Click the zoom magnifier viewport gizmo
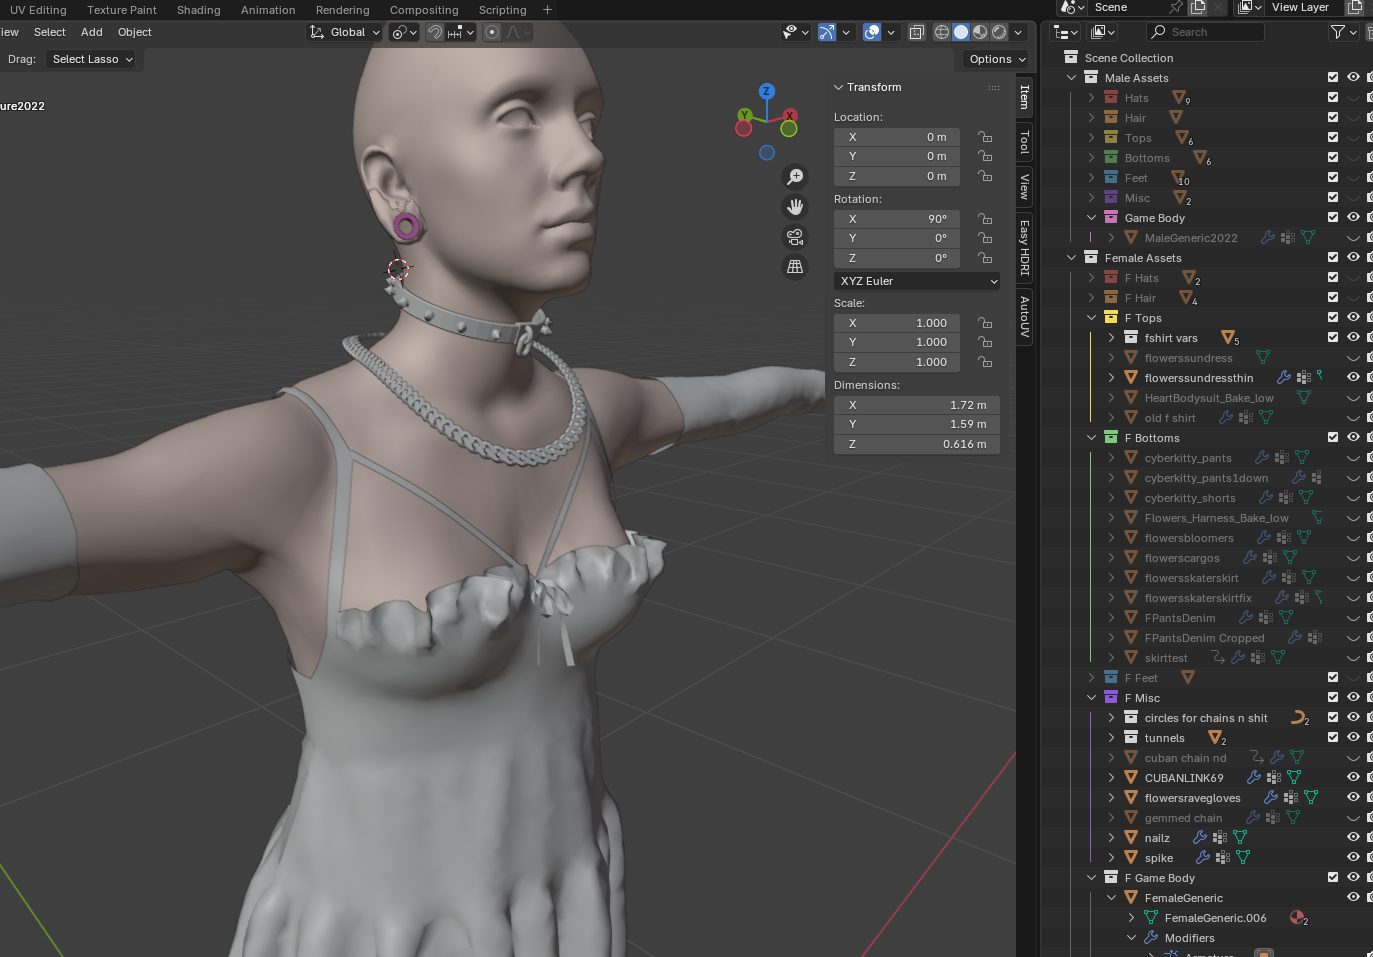 point(795,177)
